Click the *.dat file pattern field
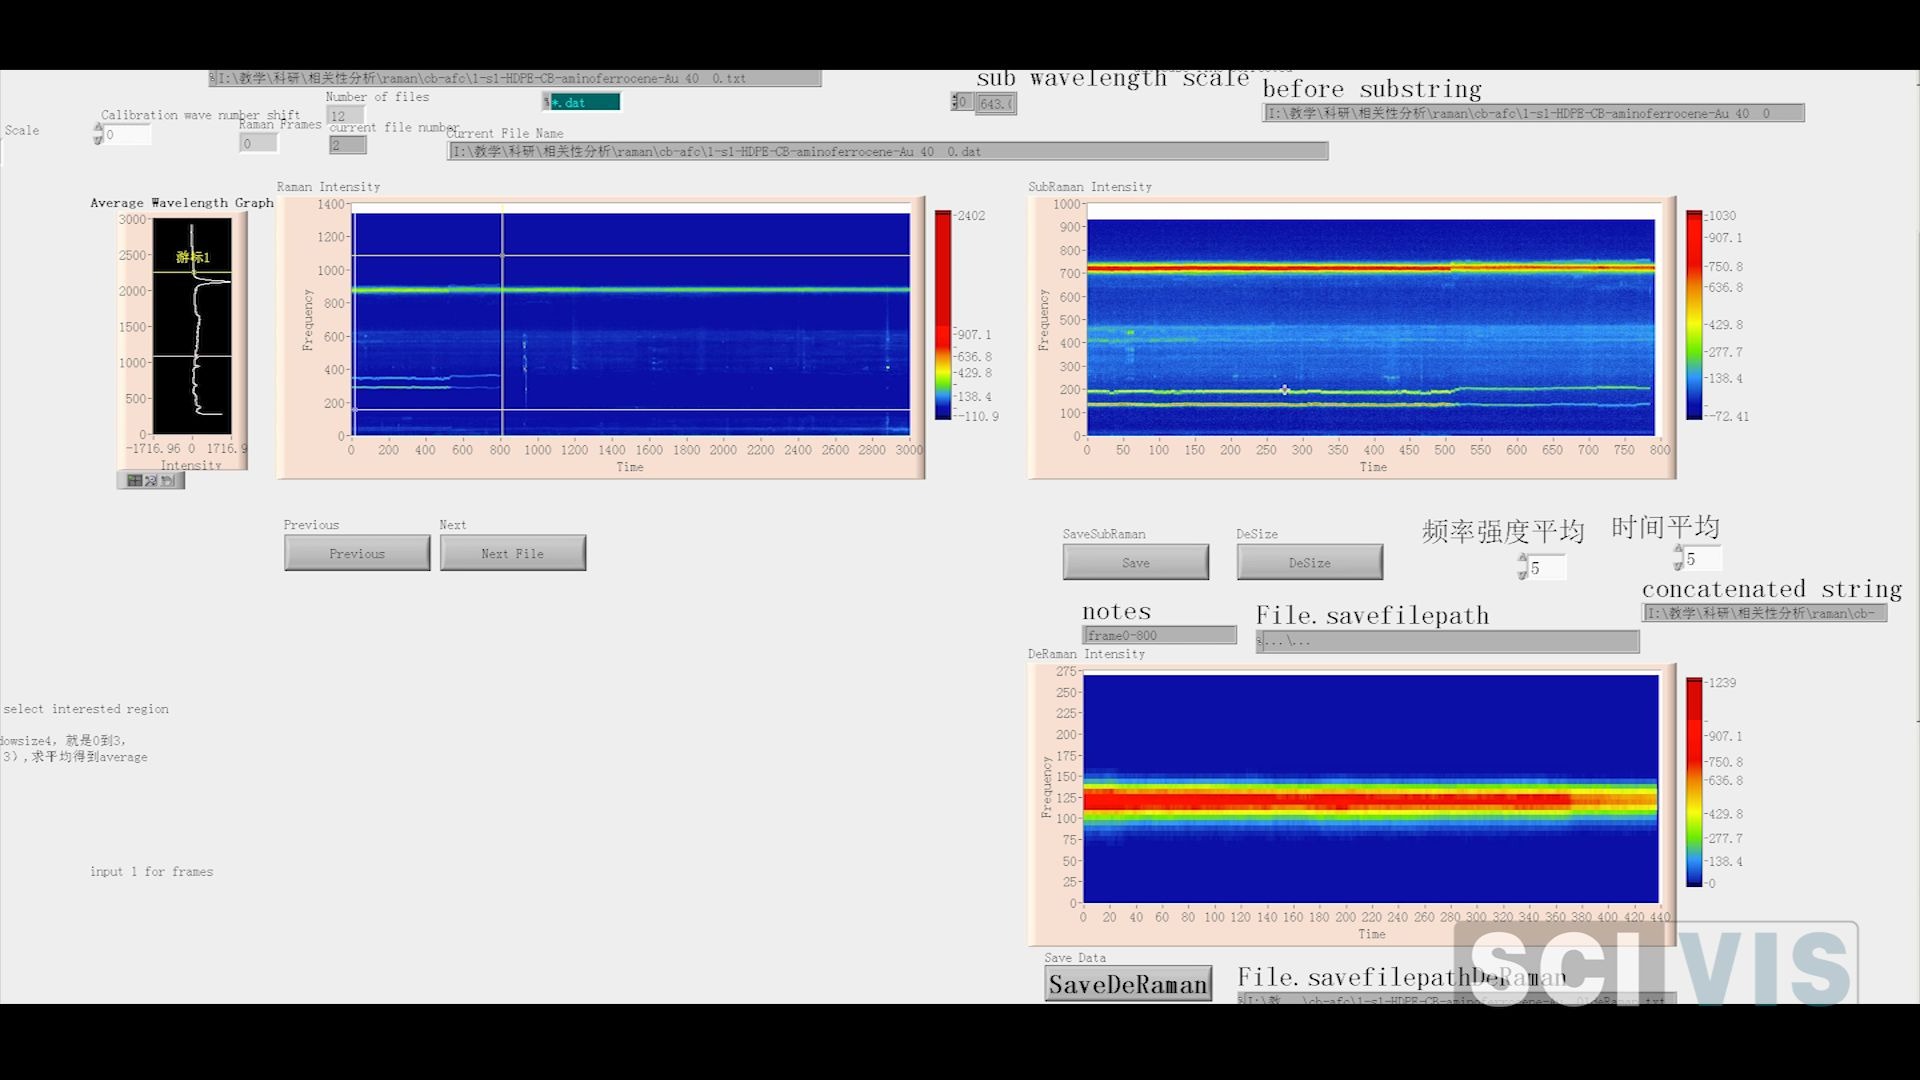1920x1080 pixels. [585, 102]
